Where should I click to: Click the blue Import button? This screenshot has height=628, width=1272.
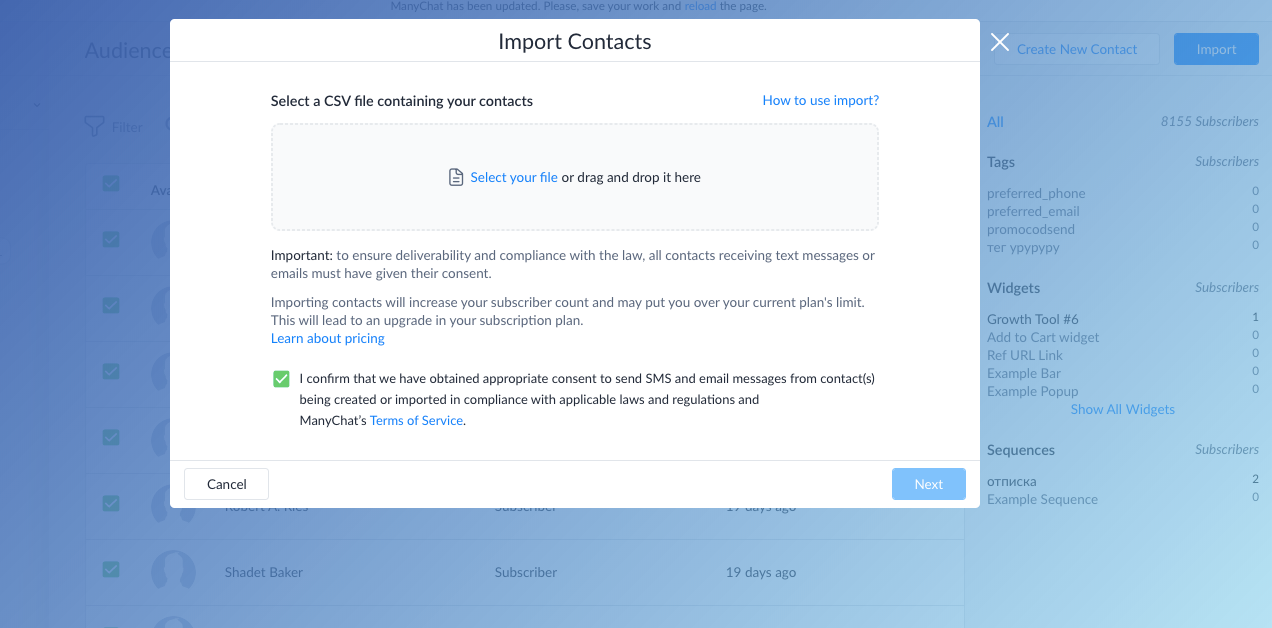coord(1216,49)
